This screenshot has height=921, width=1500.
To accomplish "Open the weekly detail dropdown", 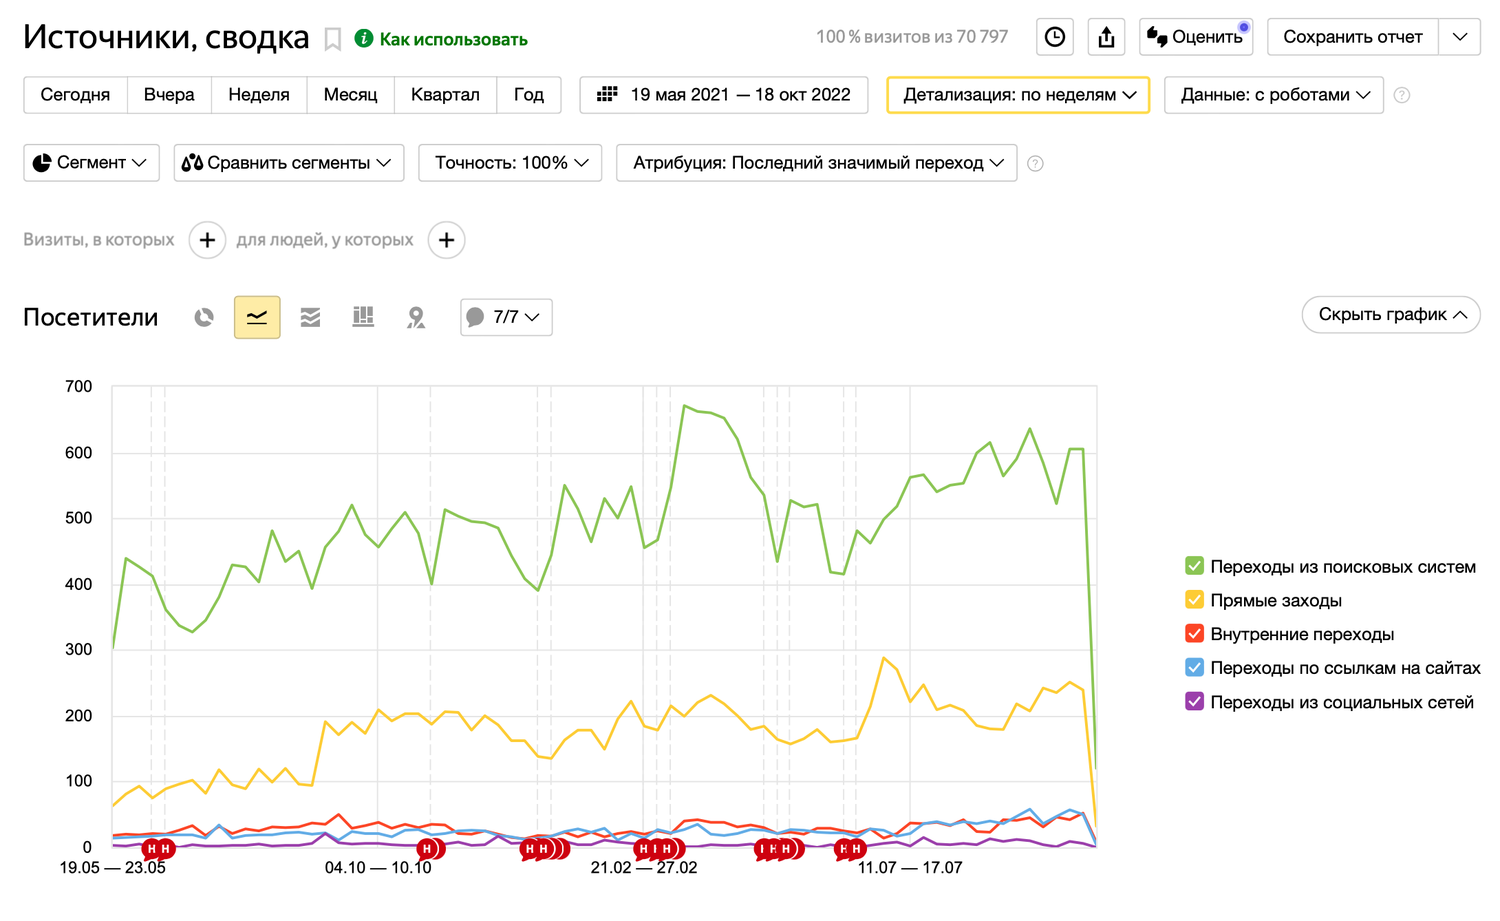I will (x=1018, y=95).
